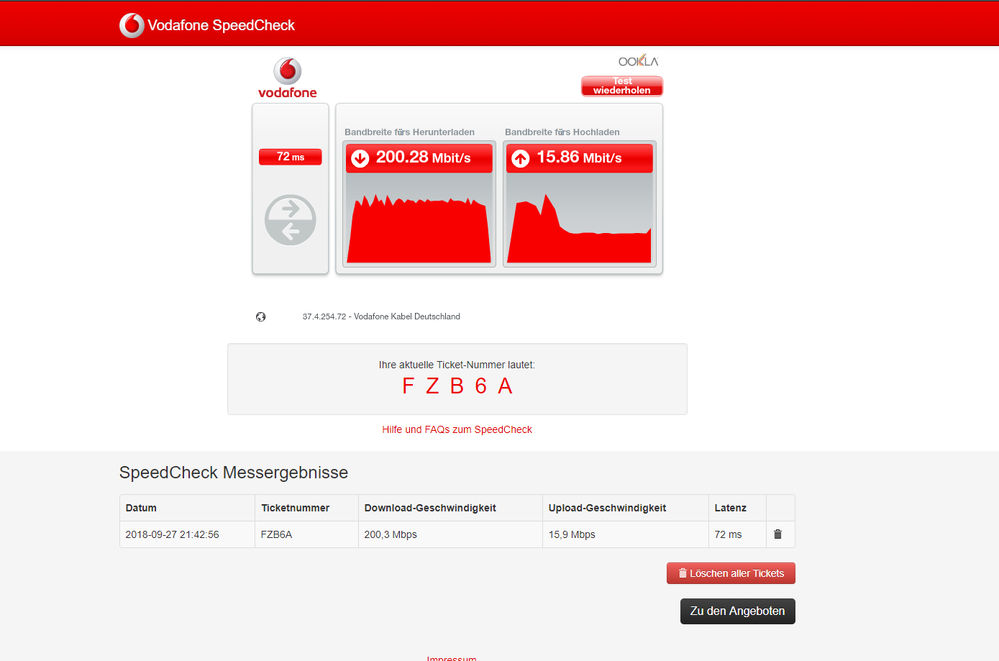Open Hilfe und FAQs zum SpeedCheck link
This screenshot has width=999, height=661.
click(x=457, y=430)
